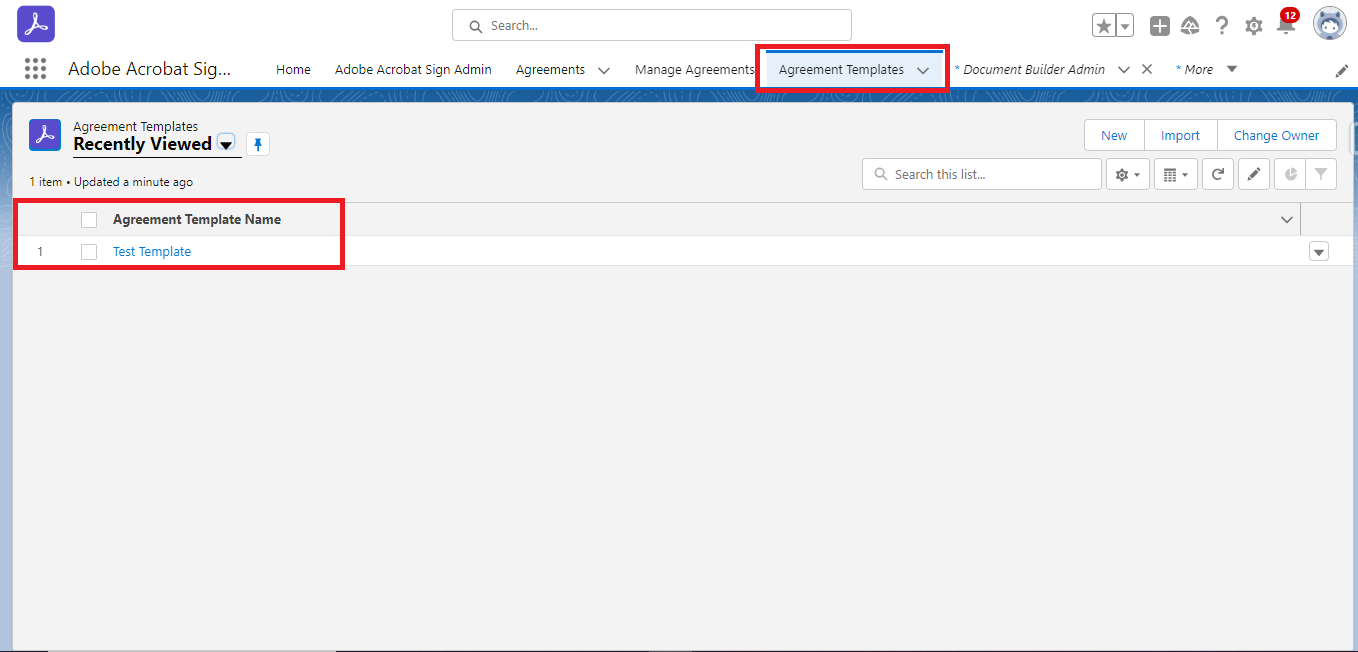Open the Test Template row actions menu
Image resolution: width=1358 pixels, height=652 pixels.
(x=1319, y=252)
